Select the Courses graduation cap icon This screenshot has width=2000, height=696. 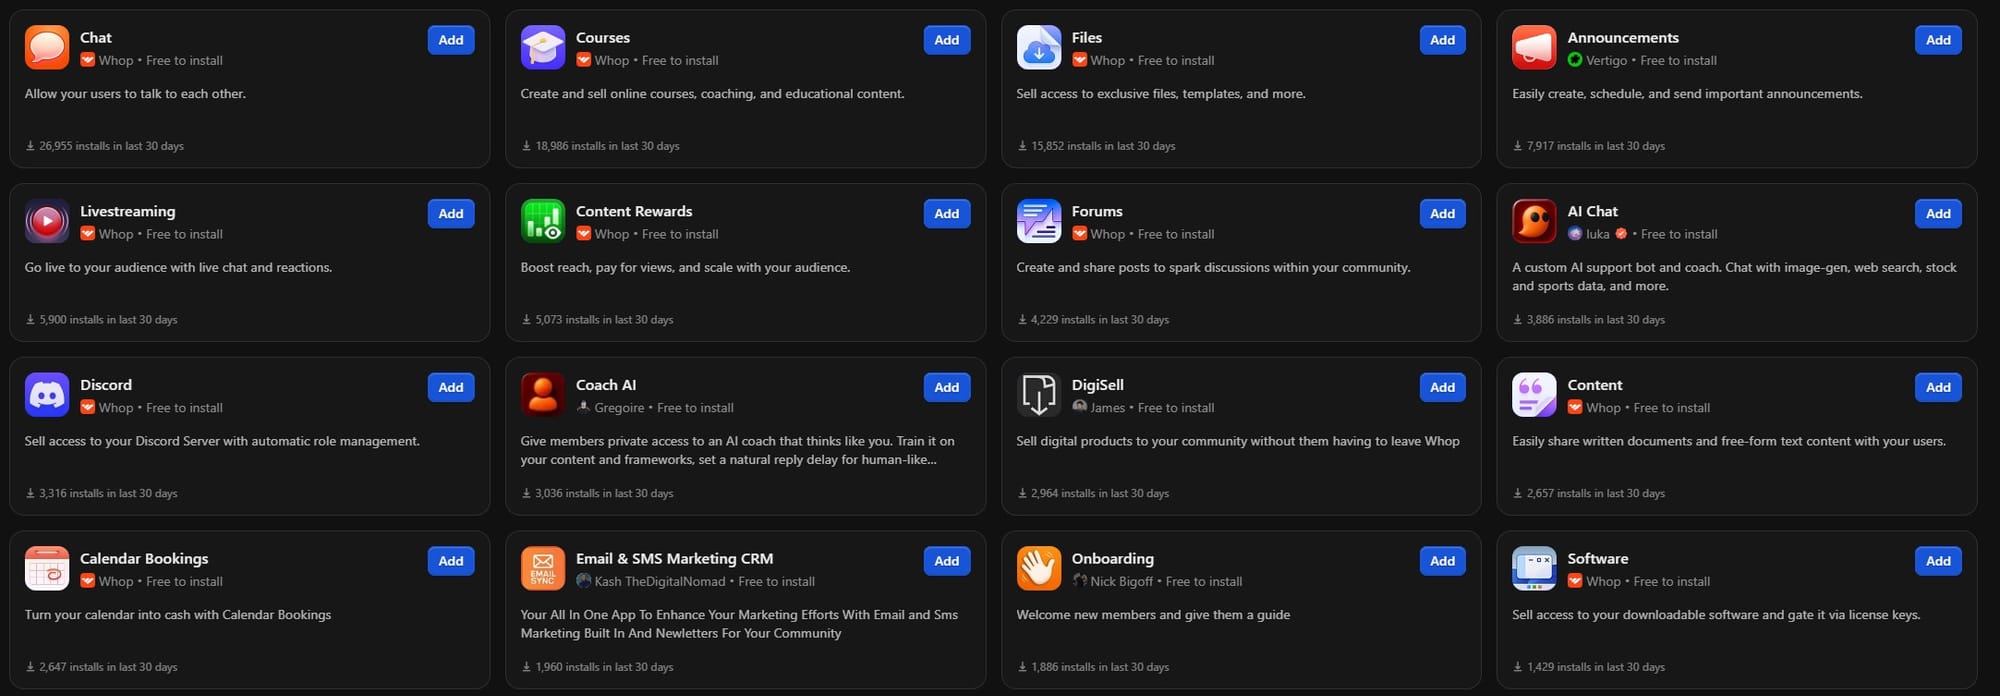(542, 46)
